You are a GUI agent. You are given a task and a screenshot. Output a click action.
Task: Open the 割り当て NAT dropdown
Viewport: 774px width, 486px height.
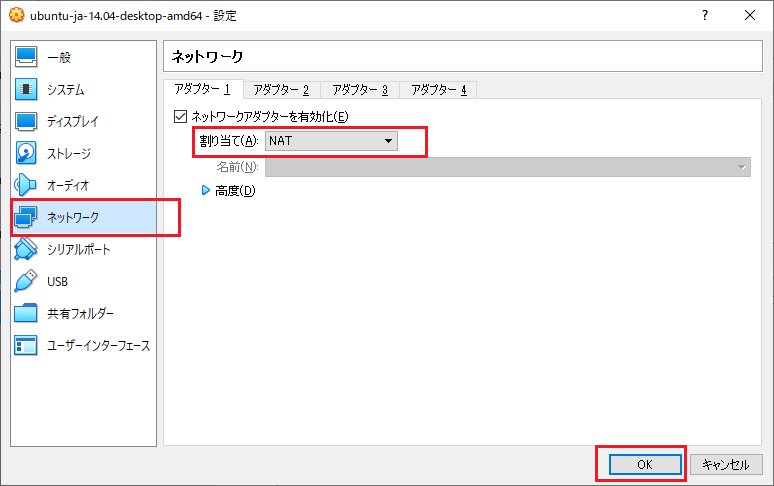click(331, 141)
